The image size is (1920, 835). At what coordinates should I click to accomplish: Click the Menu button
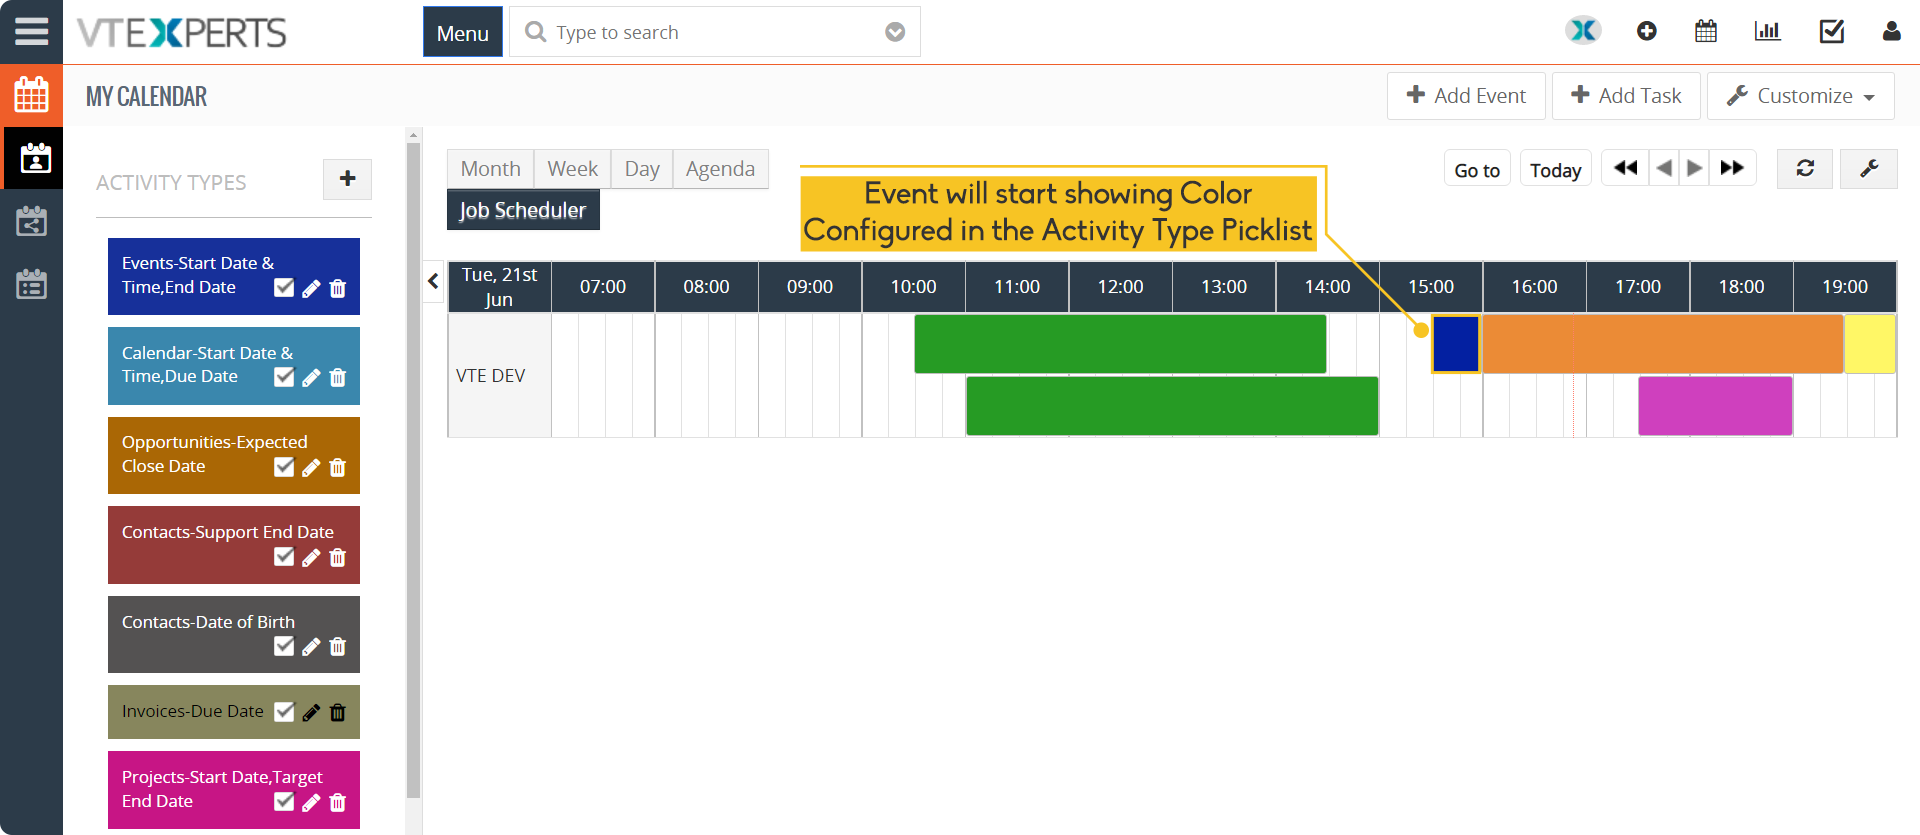click(463, 33)
